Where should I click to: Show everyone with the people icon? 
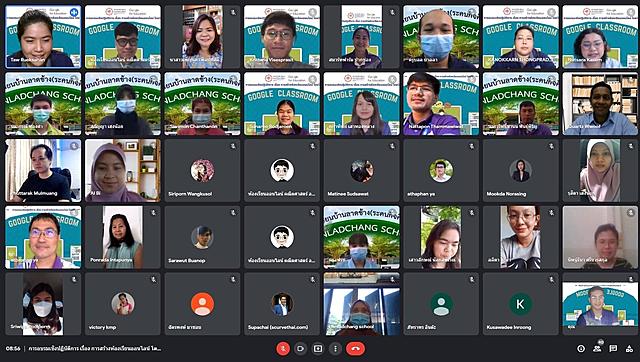(597, 349)
